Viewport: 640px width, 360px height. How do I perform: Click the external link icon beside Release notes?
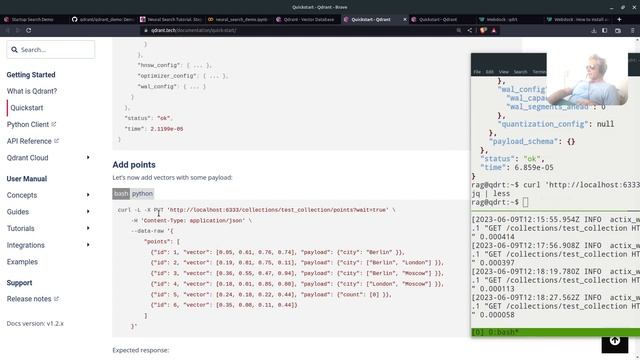coord(56,299)
